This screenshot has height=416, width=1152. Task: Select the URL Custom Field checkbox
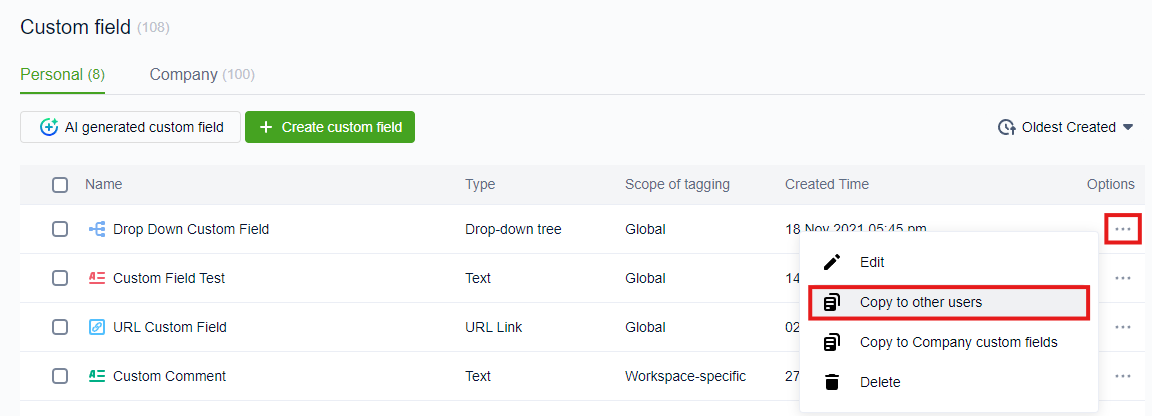point(60,327)
